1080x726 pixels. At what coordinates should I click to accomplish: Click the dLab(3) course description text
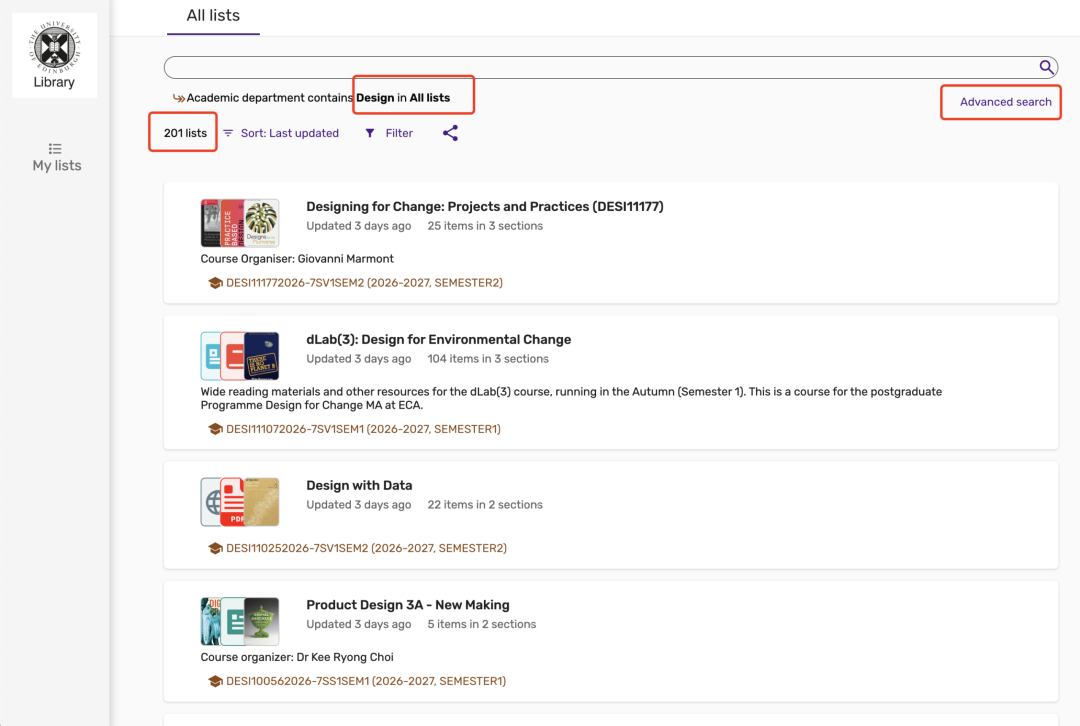tap(571, 398)
